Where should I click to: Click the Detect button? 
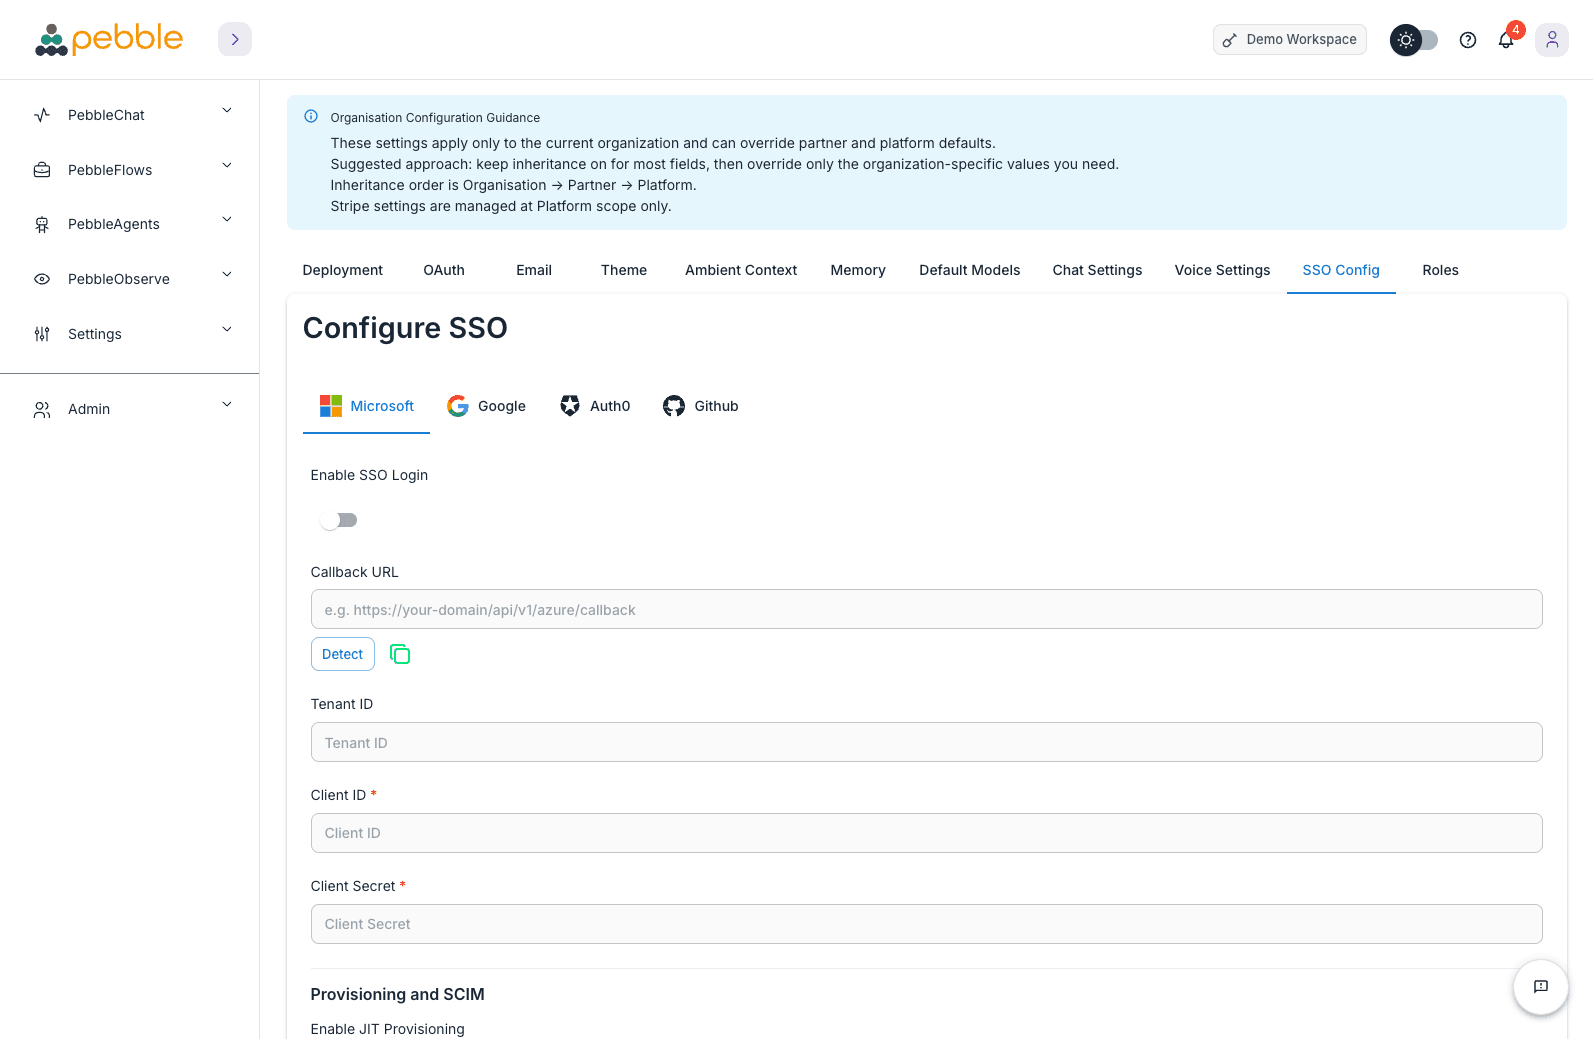343,654
